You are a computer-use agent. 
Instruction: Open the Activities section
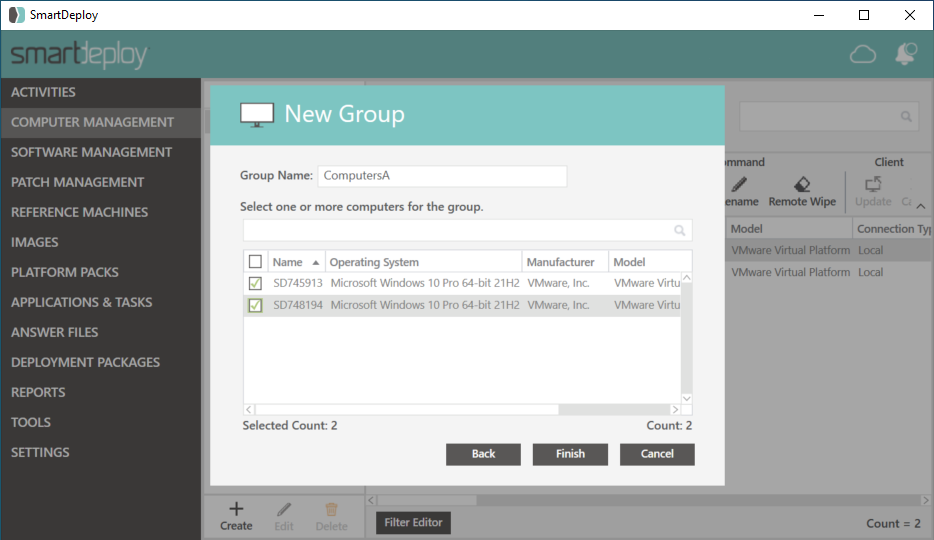101,92
